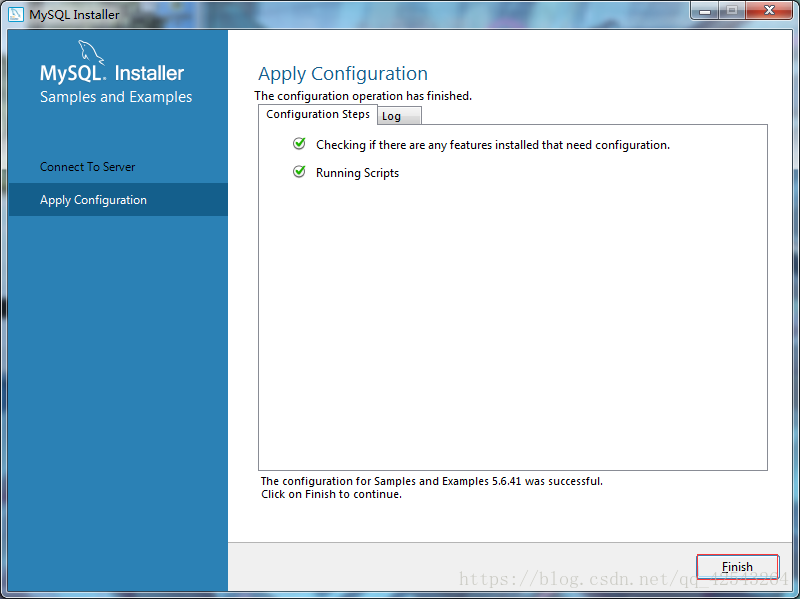The width and height of the screenshot is (800, 599).
Task: Click the Finish button
Action: 737,566
